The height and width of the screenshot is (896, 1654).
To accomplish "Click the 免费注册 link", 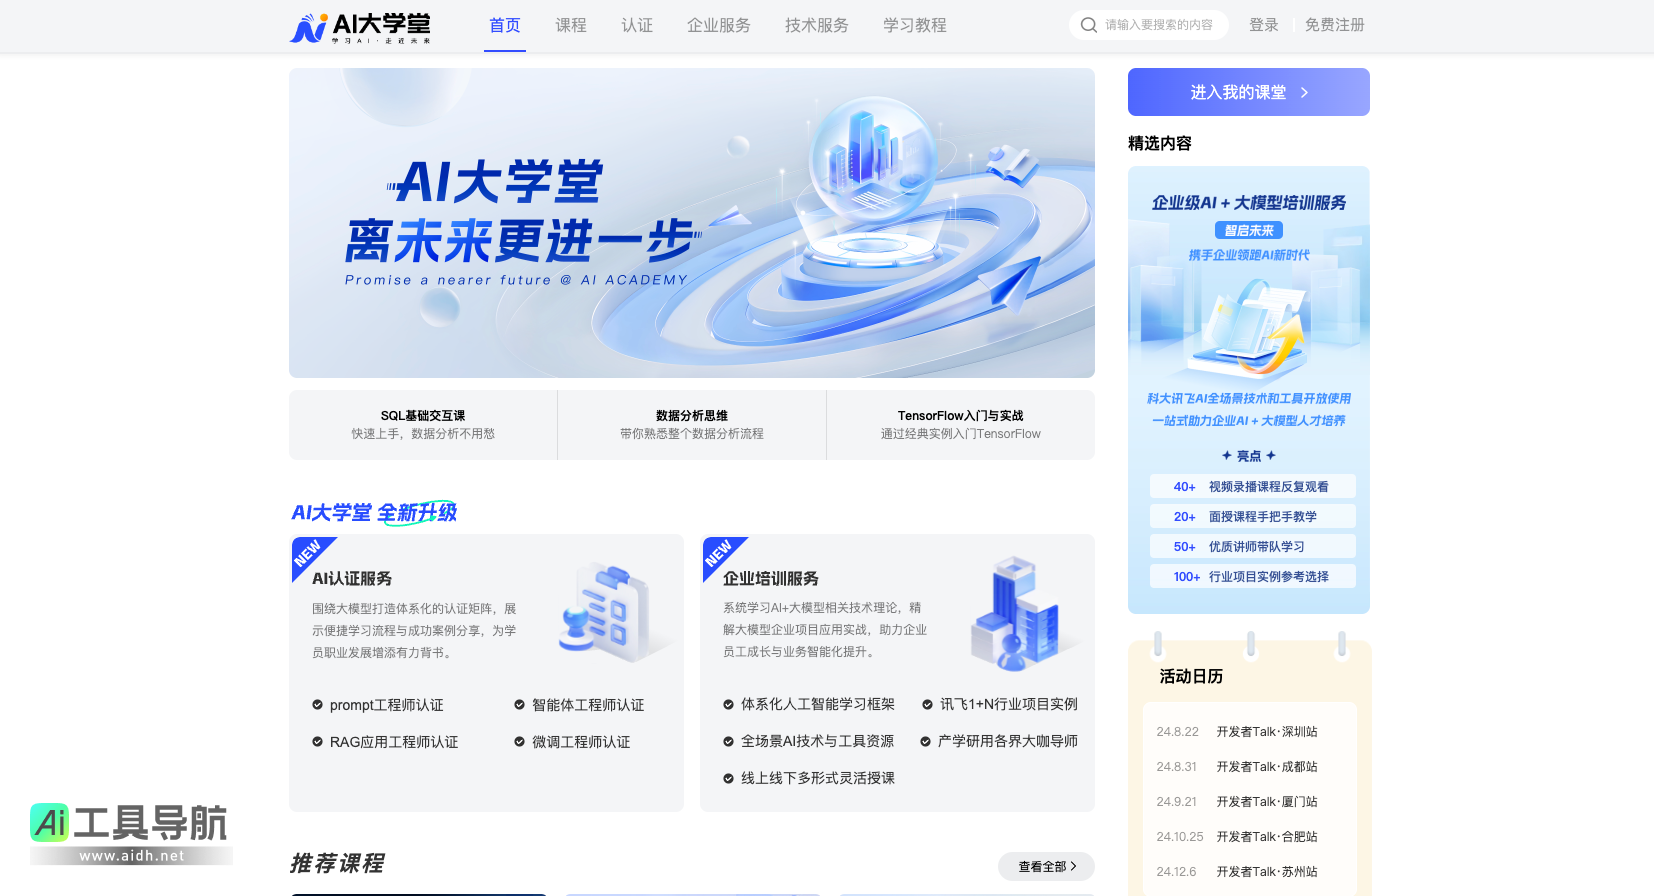I will 1334,25.
